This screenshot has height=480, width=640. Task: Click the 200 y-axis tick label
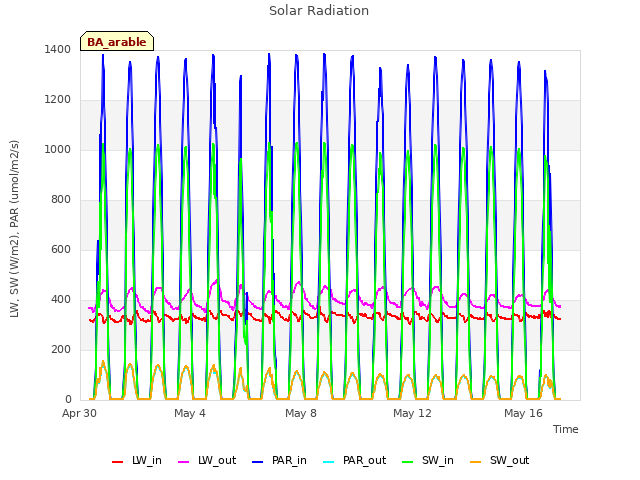coord(61,349)
